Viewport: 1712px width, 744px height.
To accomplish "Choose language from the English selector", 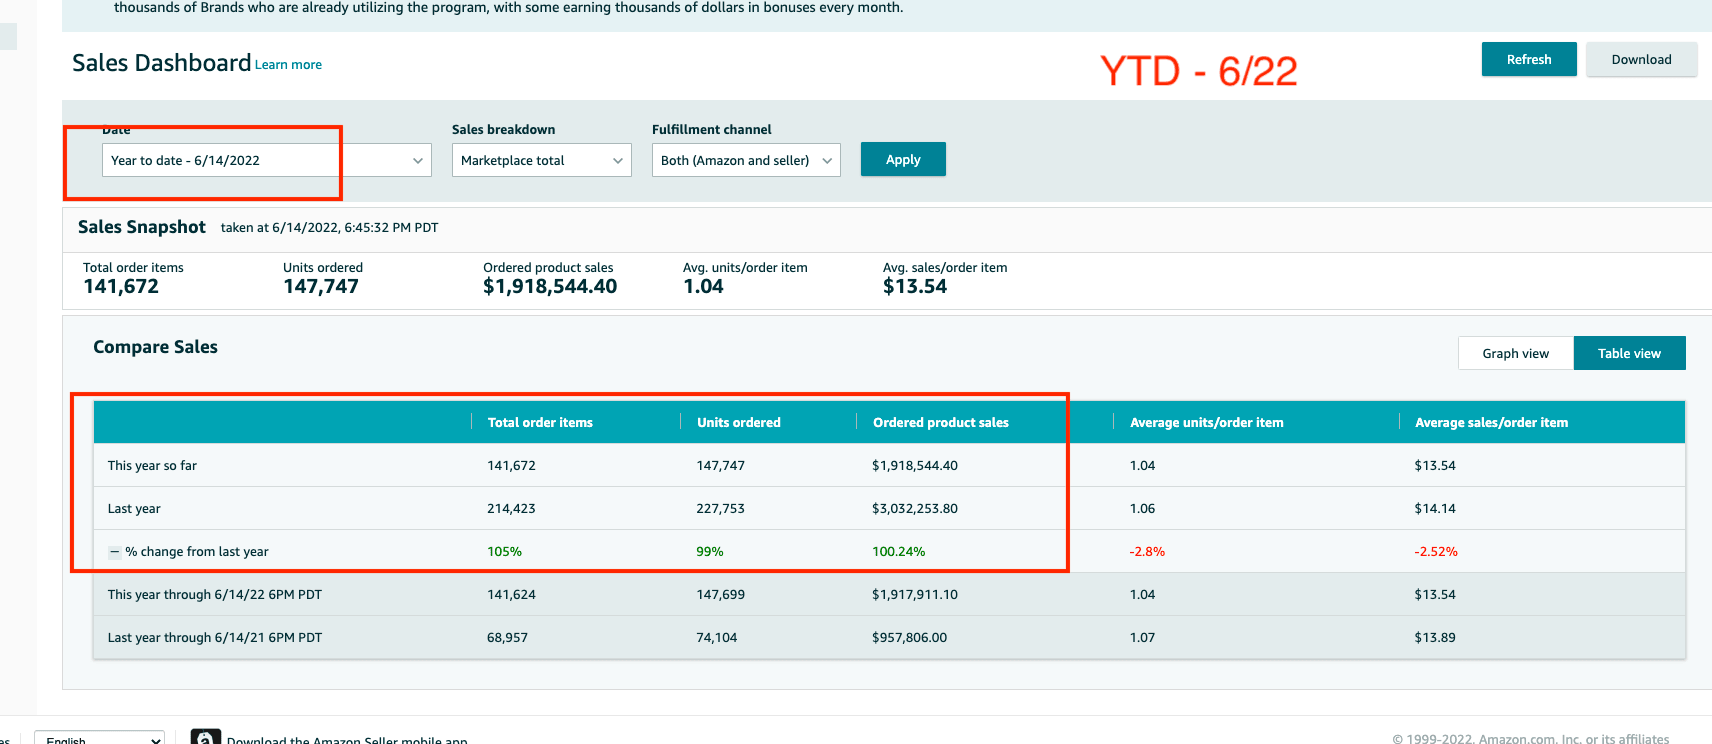I will click(99, 739).
